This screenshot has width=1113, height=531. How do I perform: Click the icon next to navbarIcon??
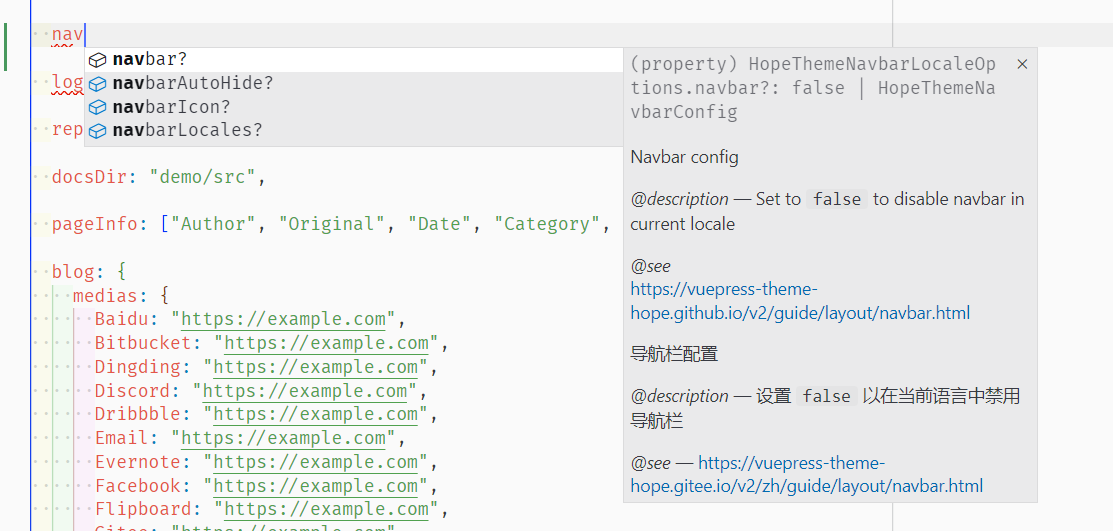click(x=97, y=107)
